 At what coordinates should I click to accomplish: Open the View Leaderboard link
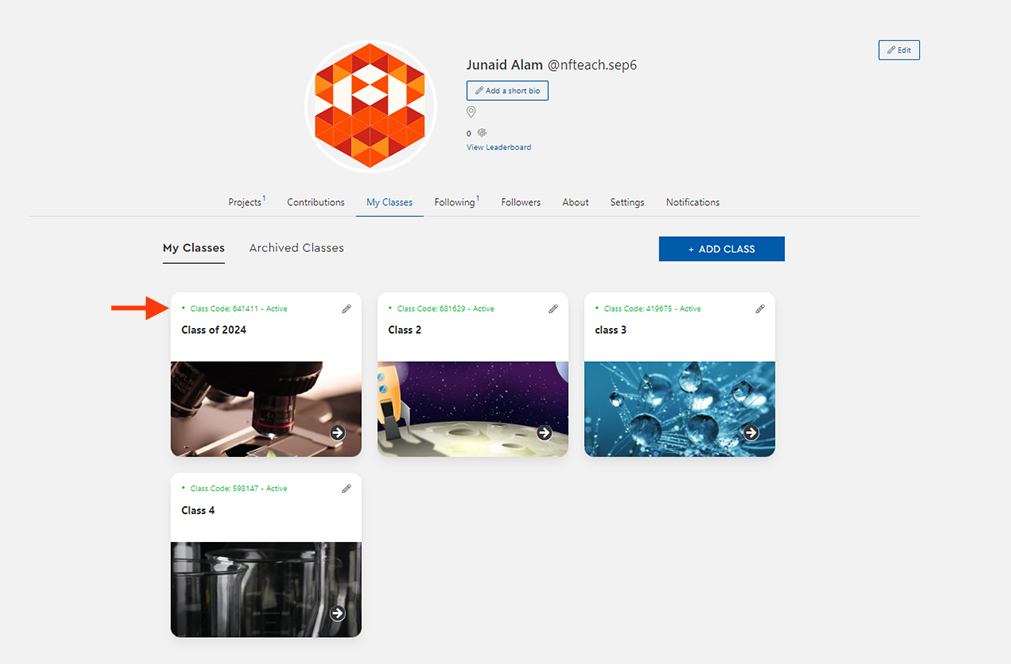[499, 147]
